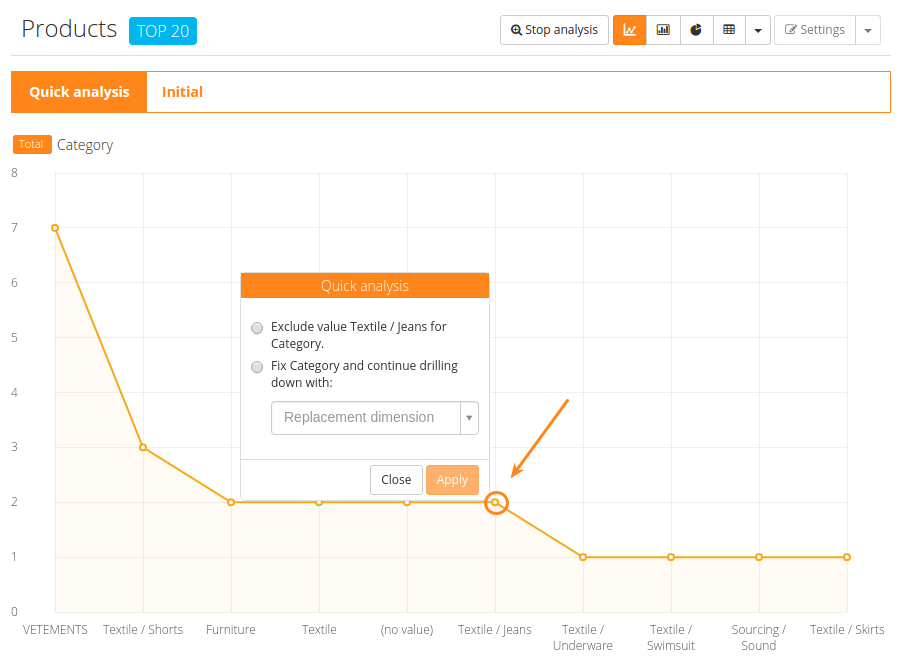
Task: Switch to the Initial tab
Action: (182, 92)
